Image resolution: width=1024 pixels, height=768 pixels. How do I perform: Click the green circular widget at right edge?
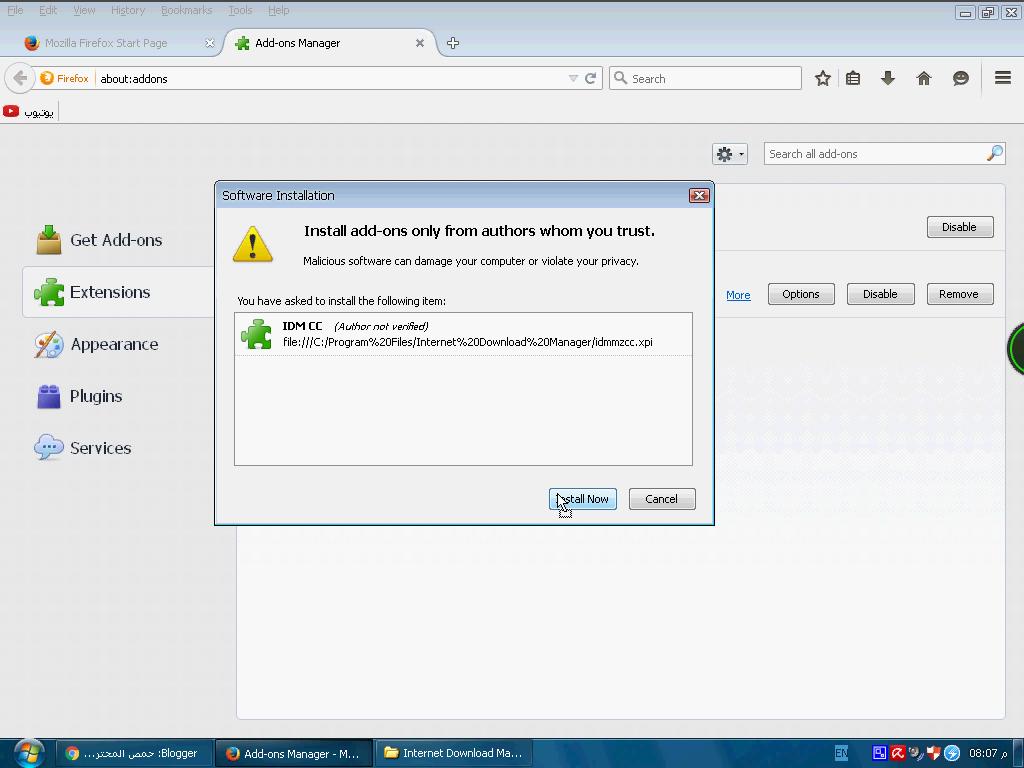[x=1016, y=349]
